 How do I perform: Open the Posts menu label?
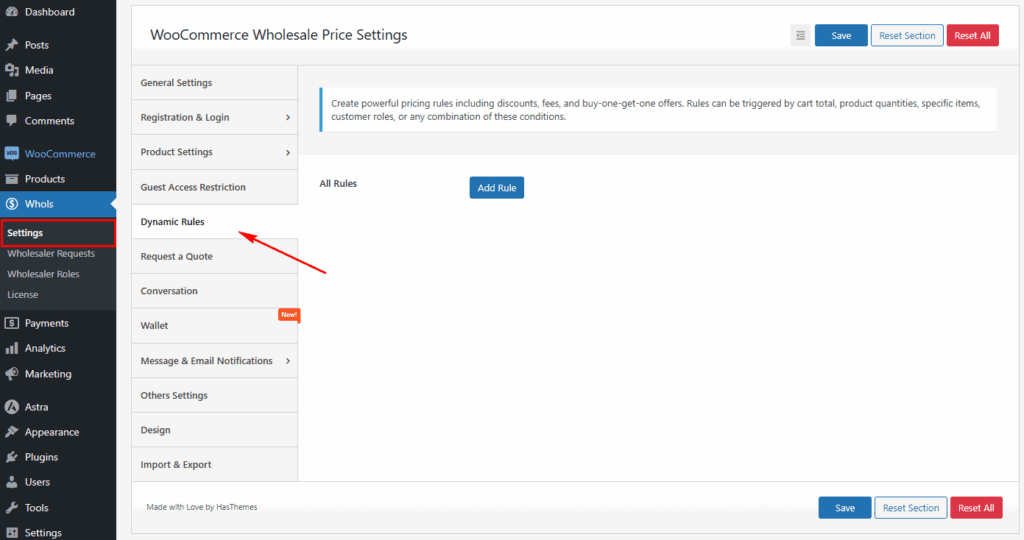click(37, 45)
